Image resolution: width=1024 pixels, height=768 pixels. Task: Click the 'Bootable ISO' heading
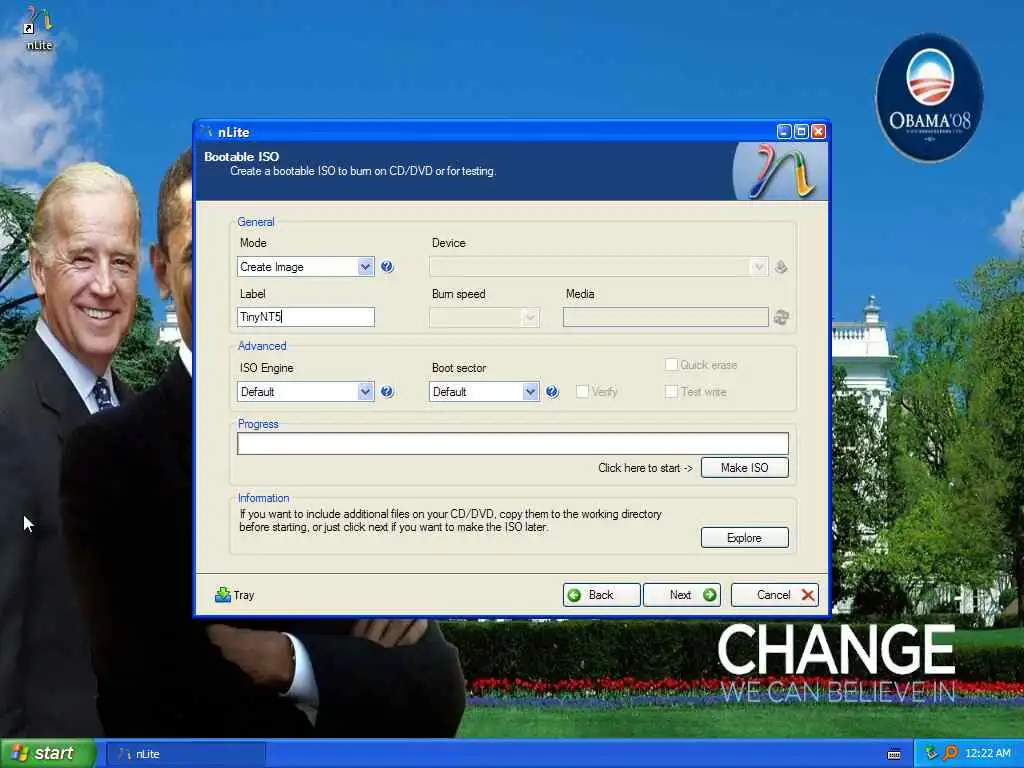(242, 157)
